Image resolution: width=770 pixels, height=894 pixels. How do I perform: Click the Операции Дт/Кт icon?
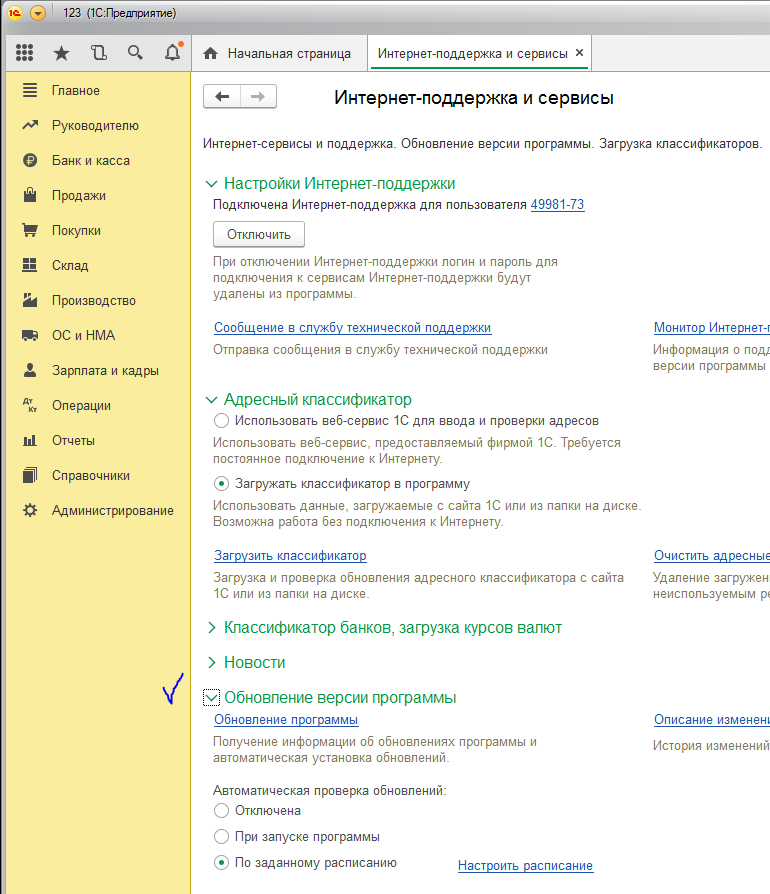coord(30,405)
